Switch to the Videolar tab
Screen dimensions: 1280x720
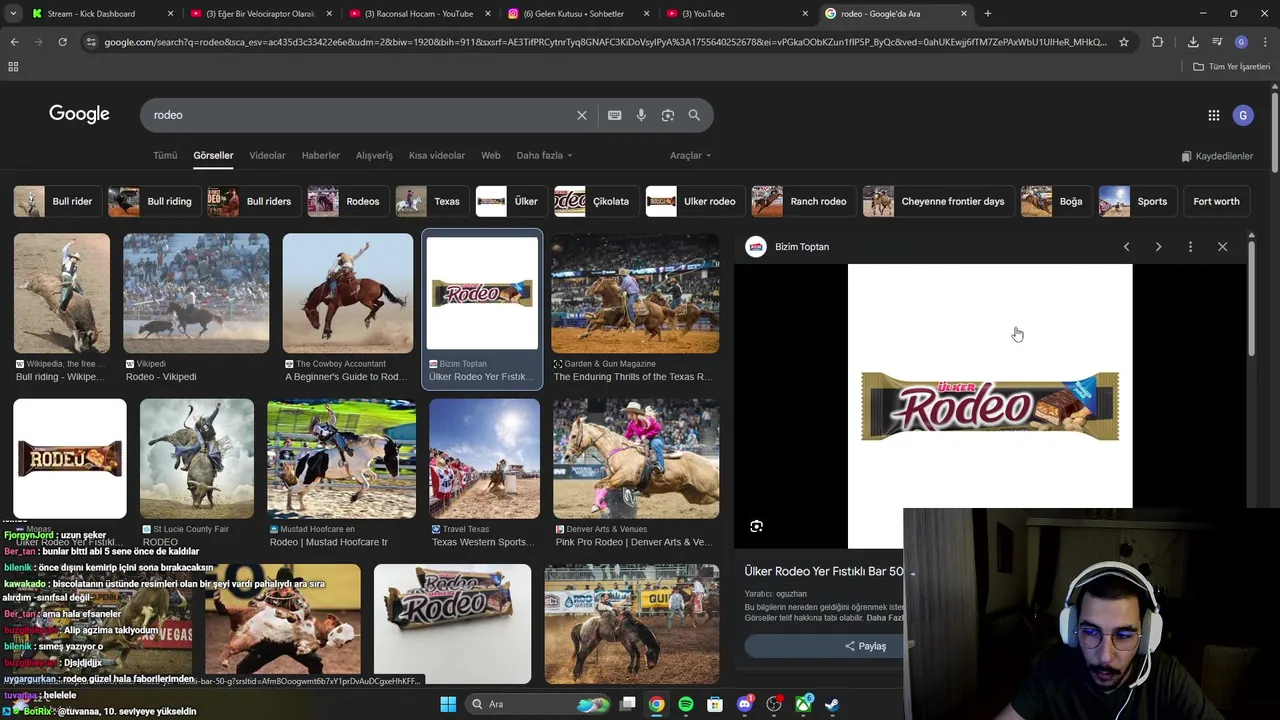pos(267,156)
